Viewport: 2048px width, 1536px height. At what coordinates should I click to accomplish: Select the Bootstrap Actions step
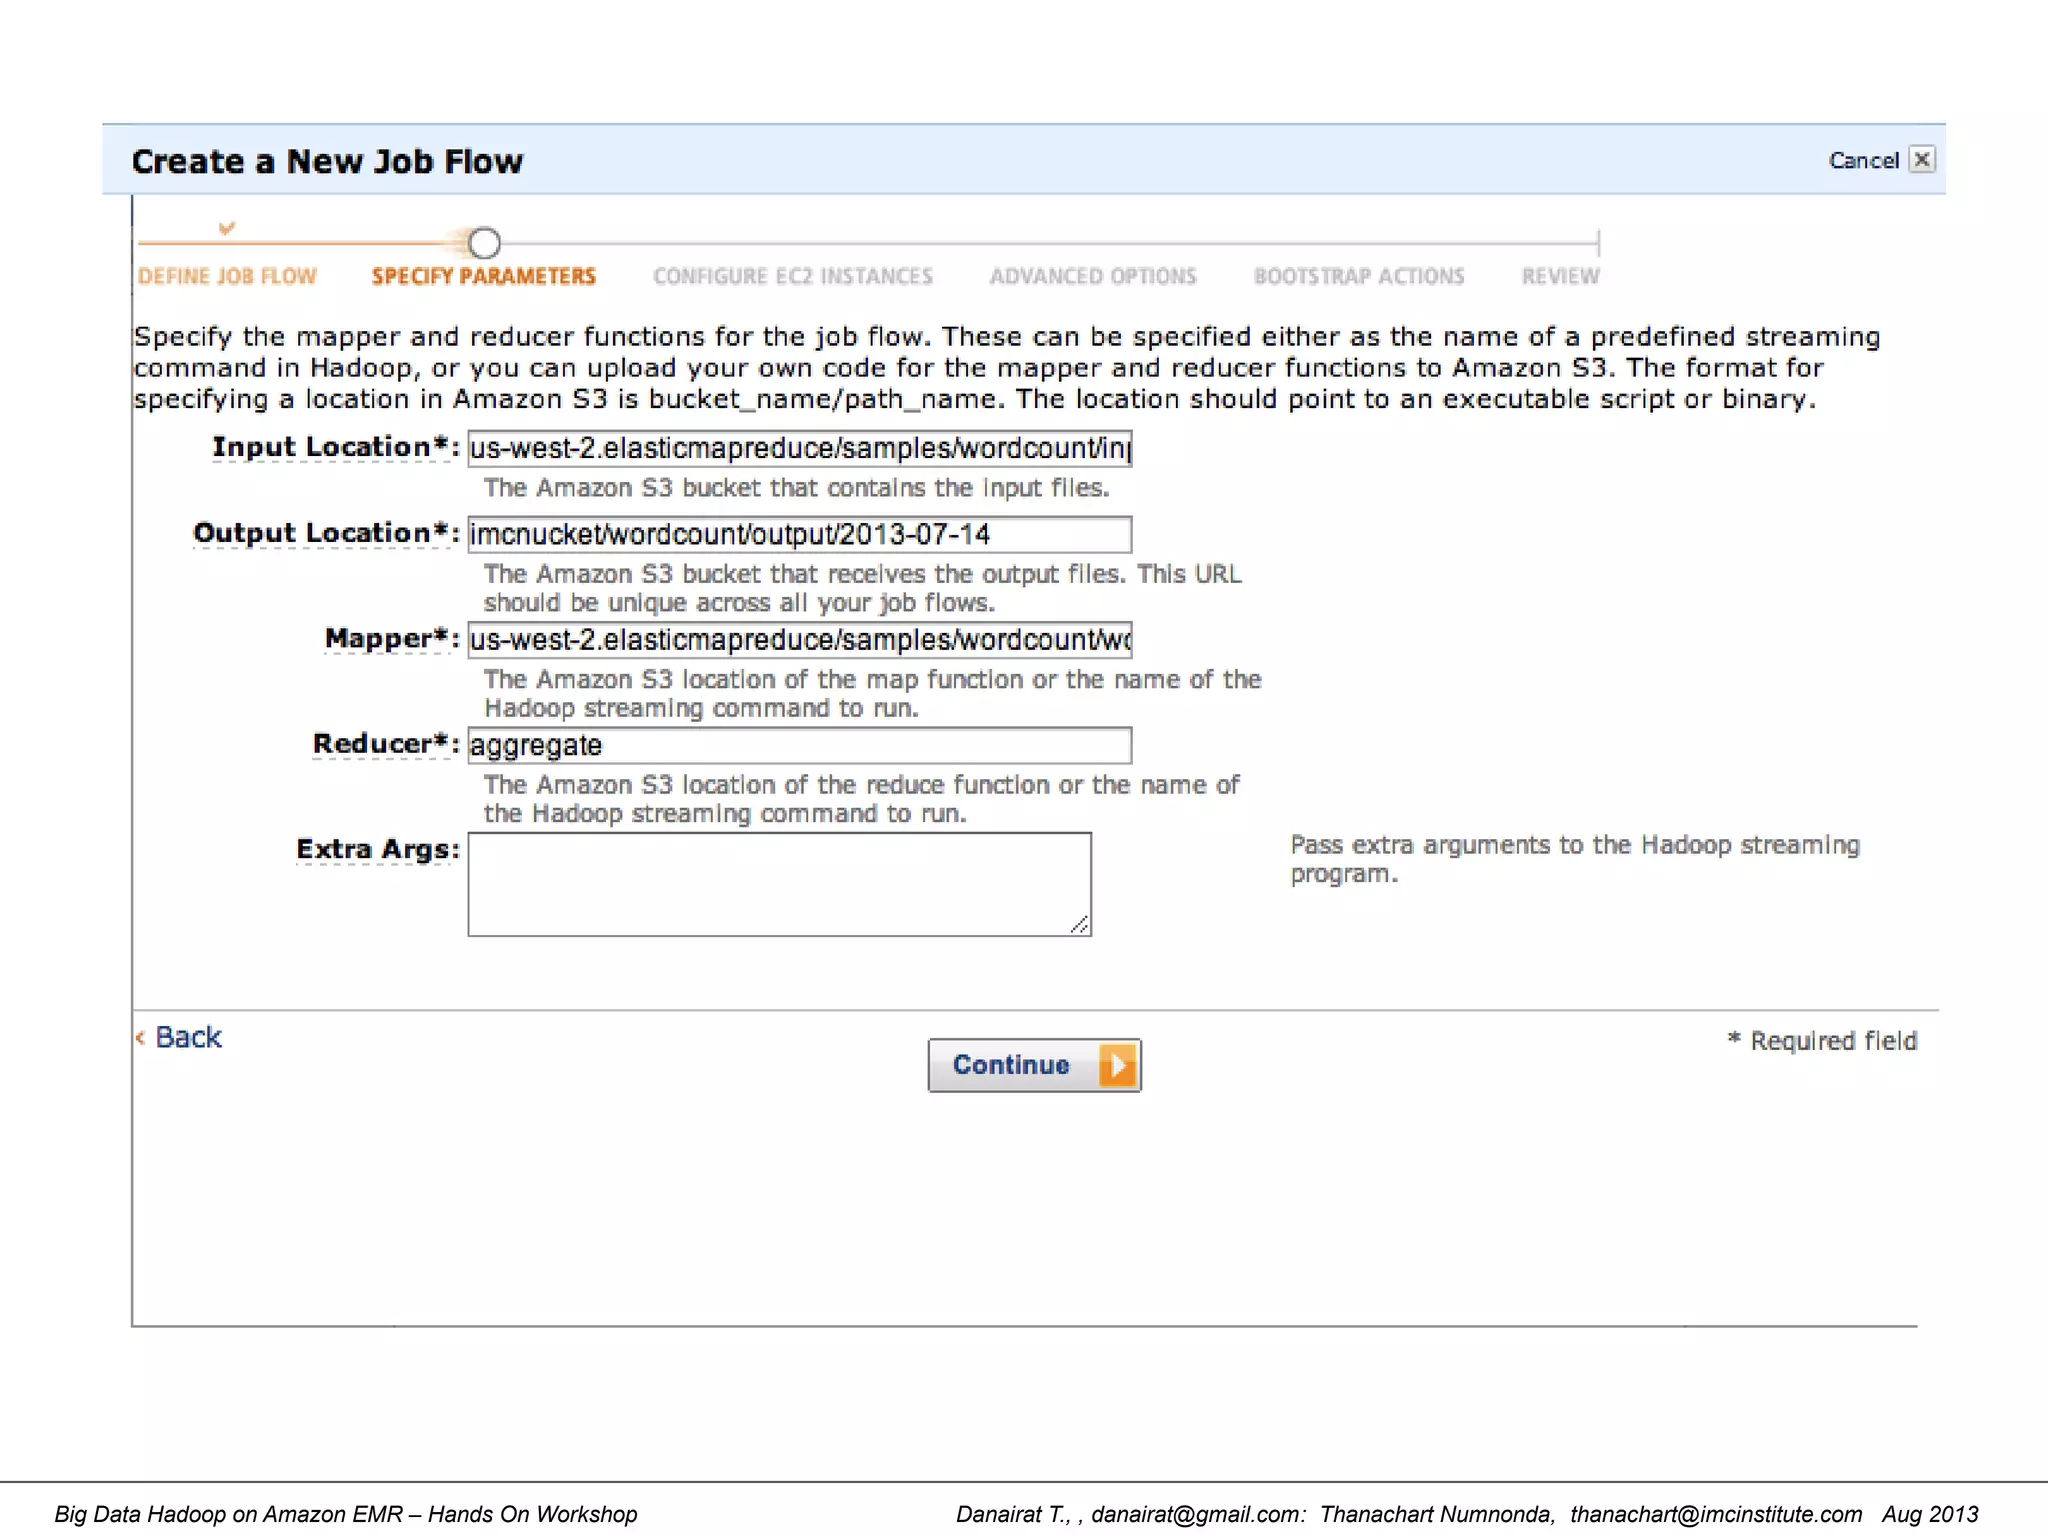coord(1359,276)
